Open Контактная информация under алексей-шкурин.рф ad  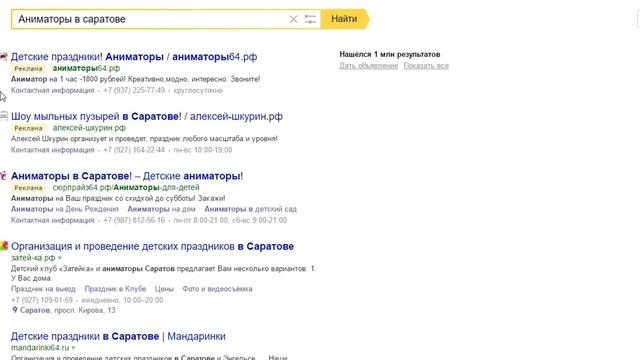click(x=52, y=150)
